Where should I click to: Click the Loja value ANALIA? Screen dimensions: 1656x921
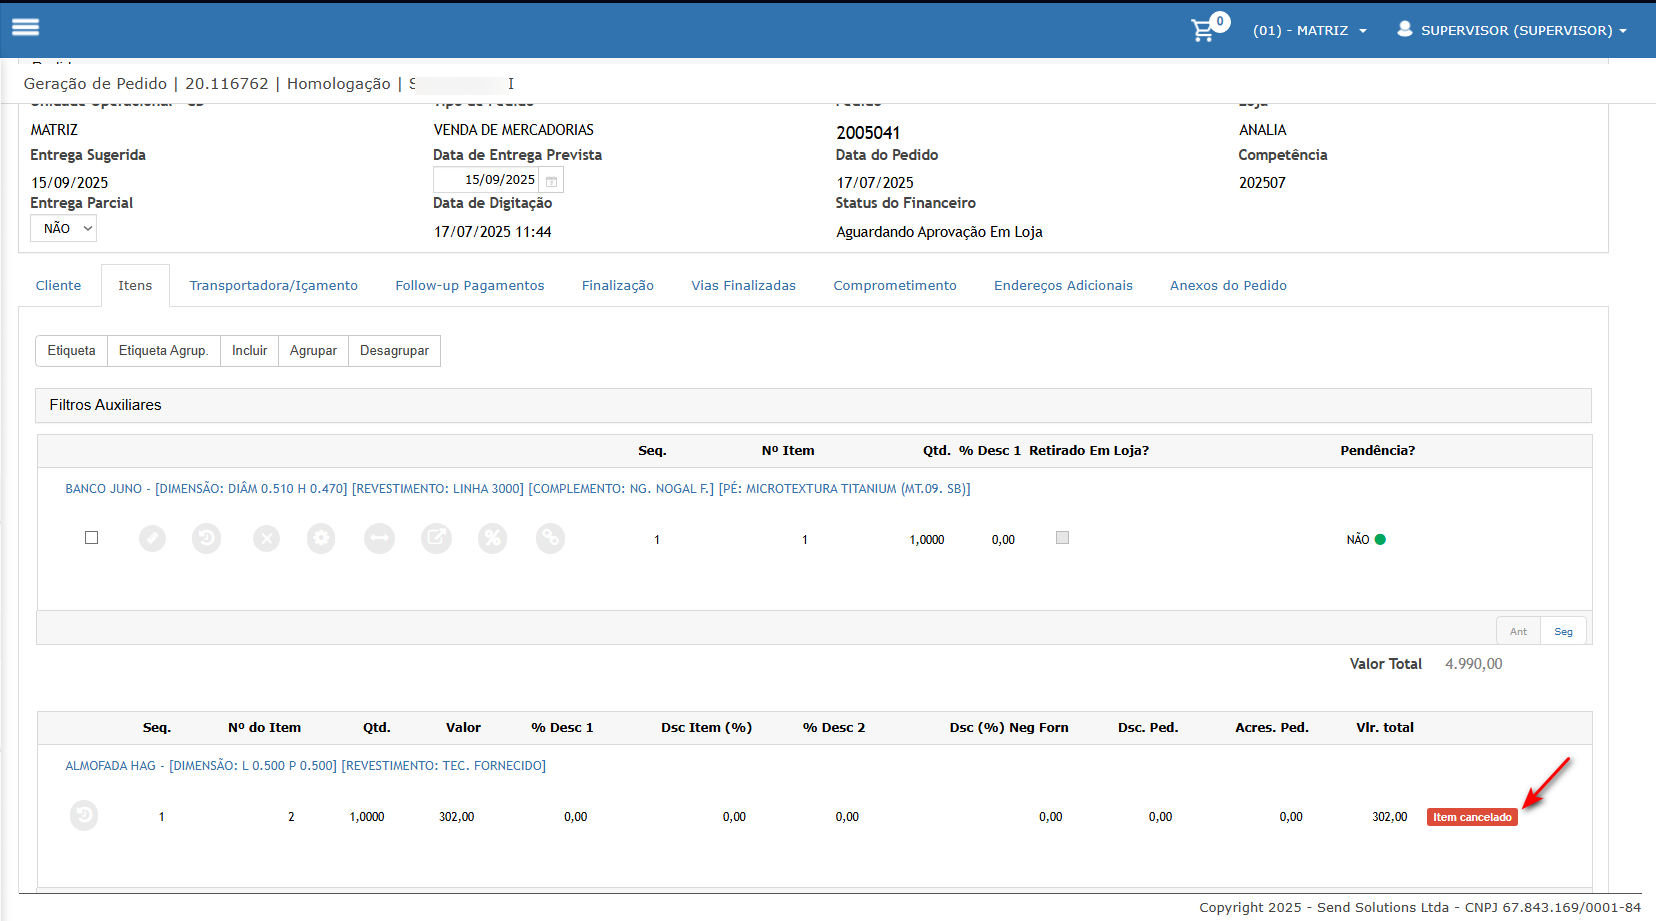1263,130
